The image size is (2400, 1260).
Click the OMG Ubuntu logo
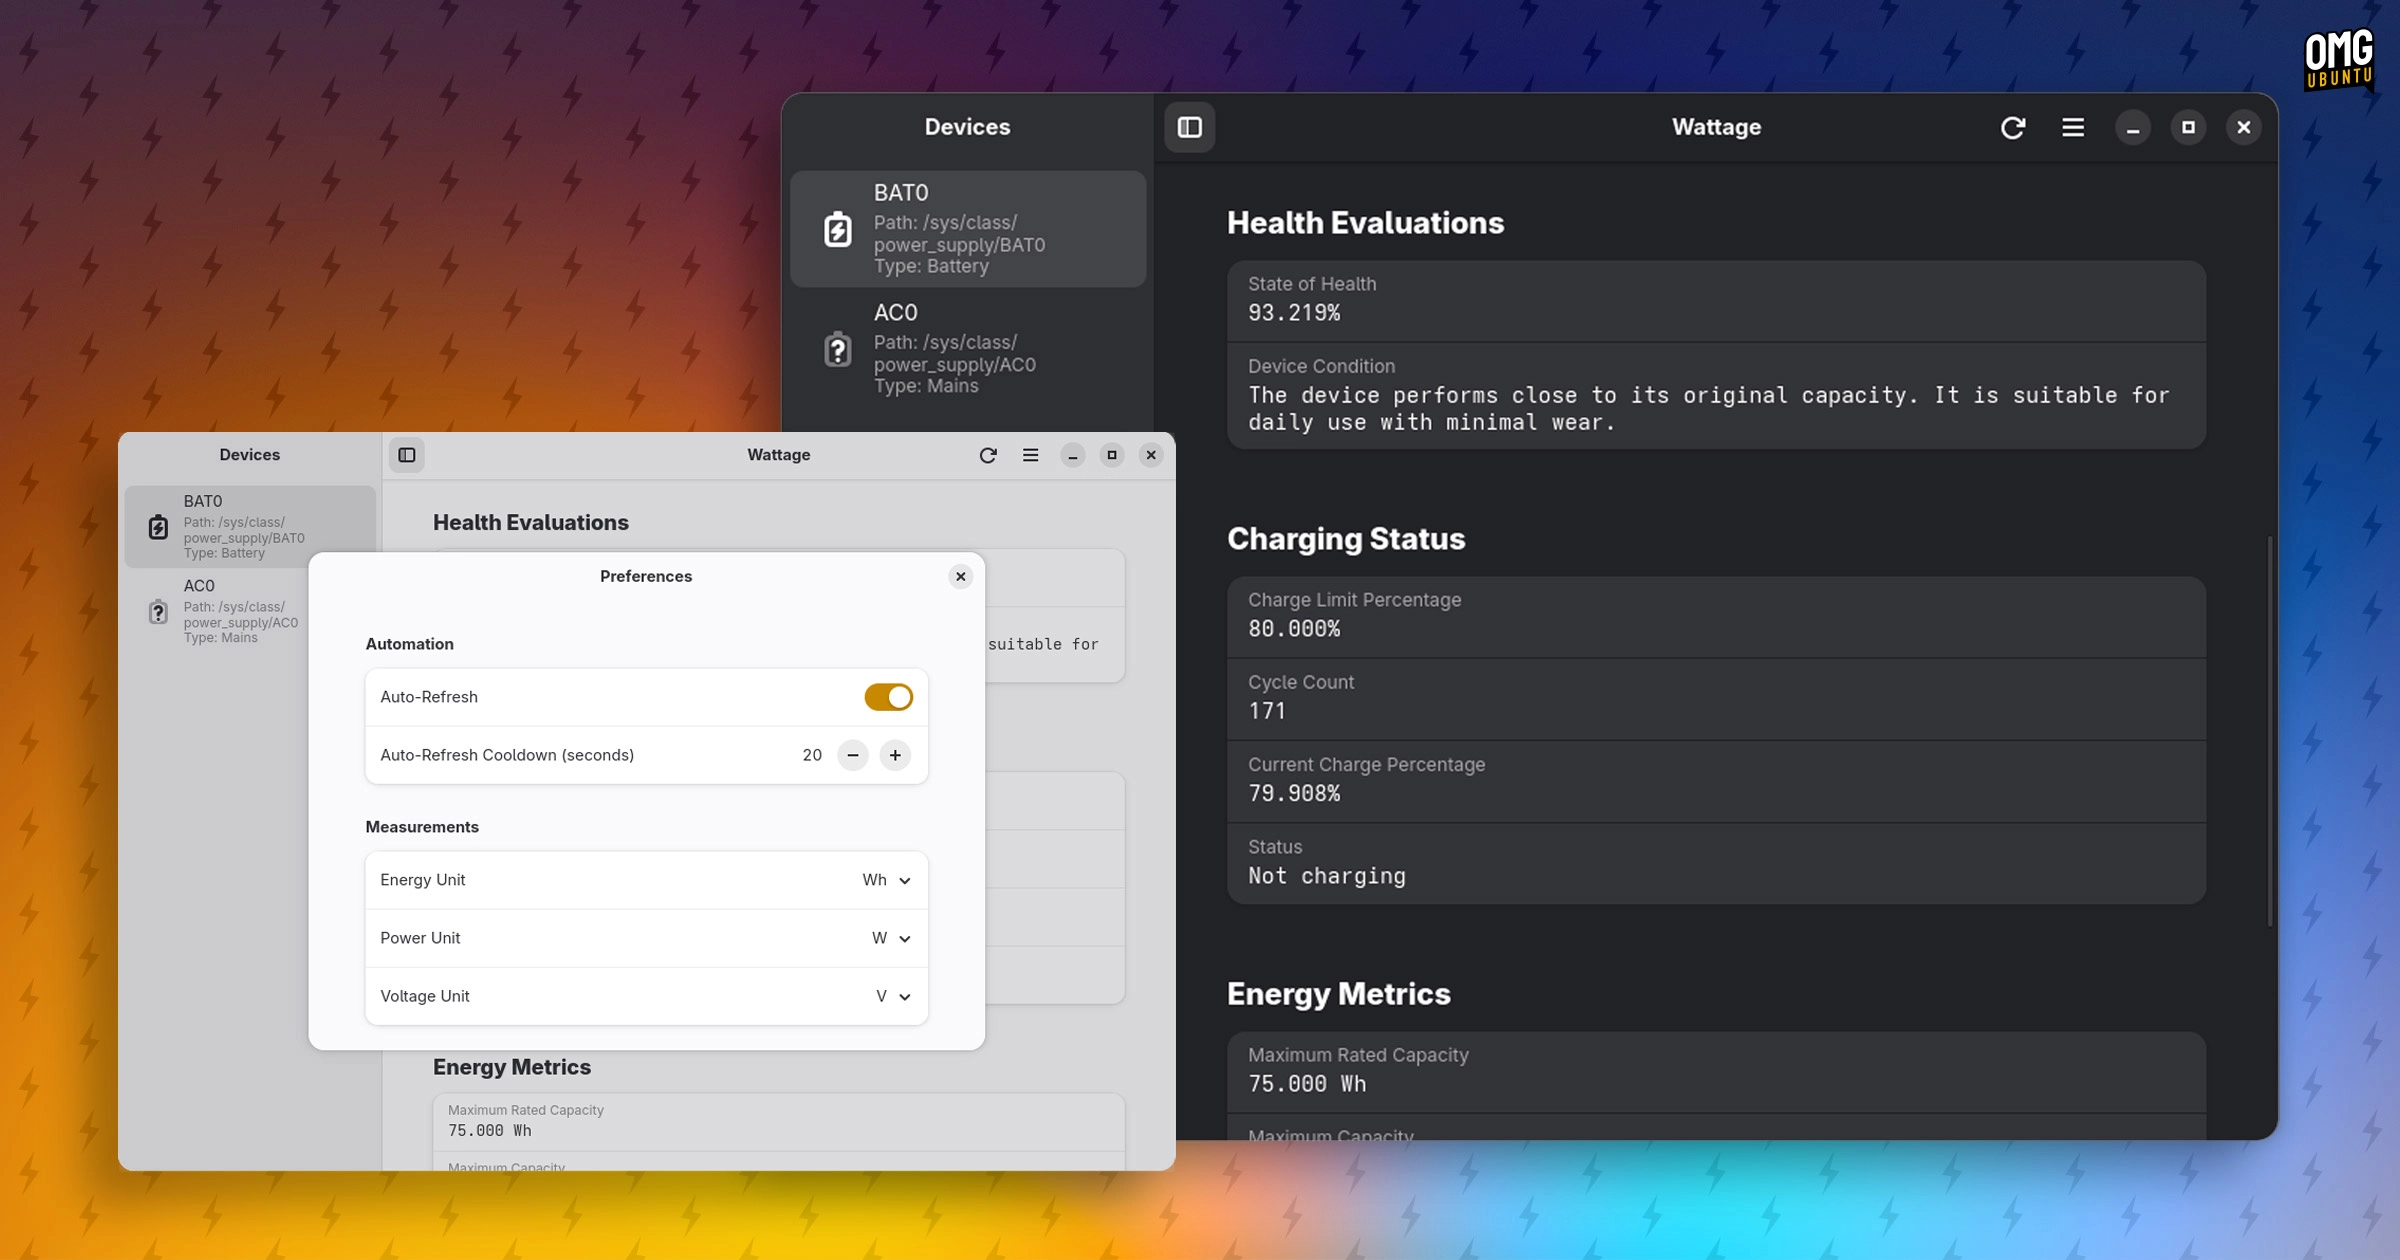pos(2338,60)
